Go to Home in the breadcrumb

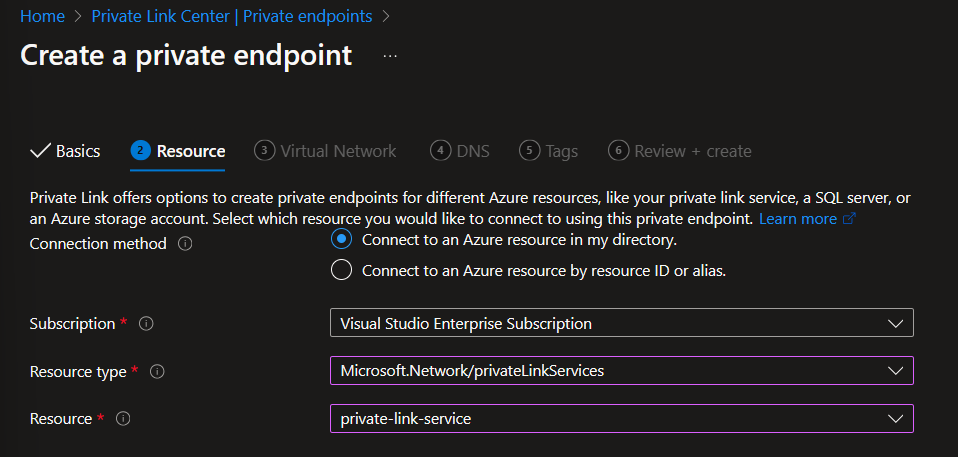(x=42, y=16)
